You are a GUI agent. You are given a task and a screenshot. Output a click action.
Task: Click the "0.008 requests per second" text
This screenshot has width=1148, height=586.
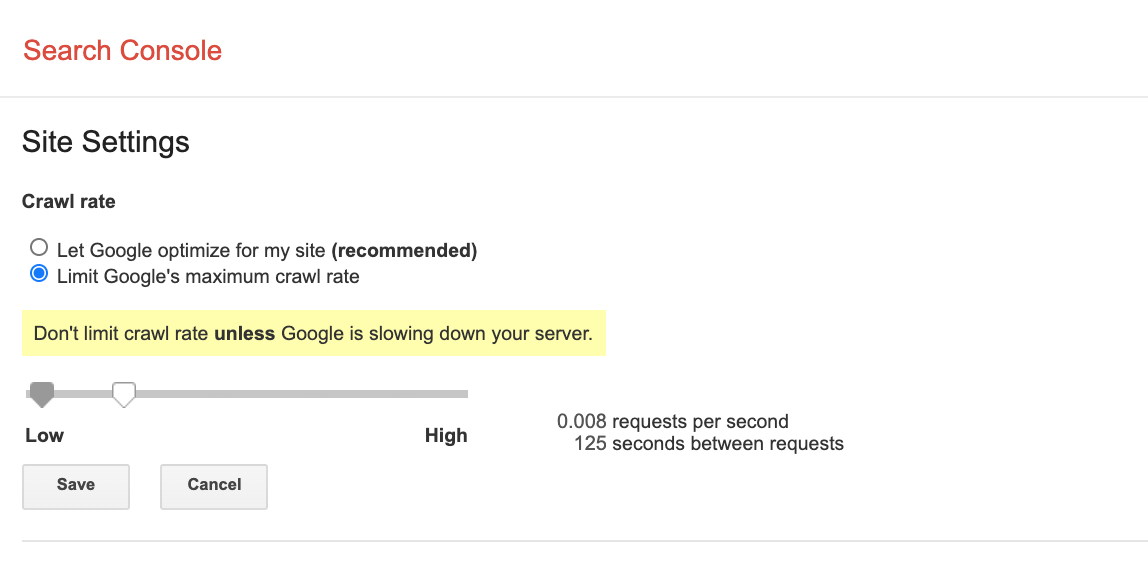coord(673,421)
